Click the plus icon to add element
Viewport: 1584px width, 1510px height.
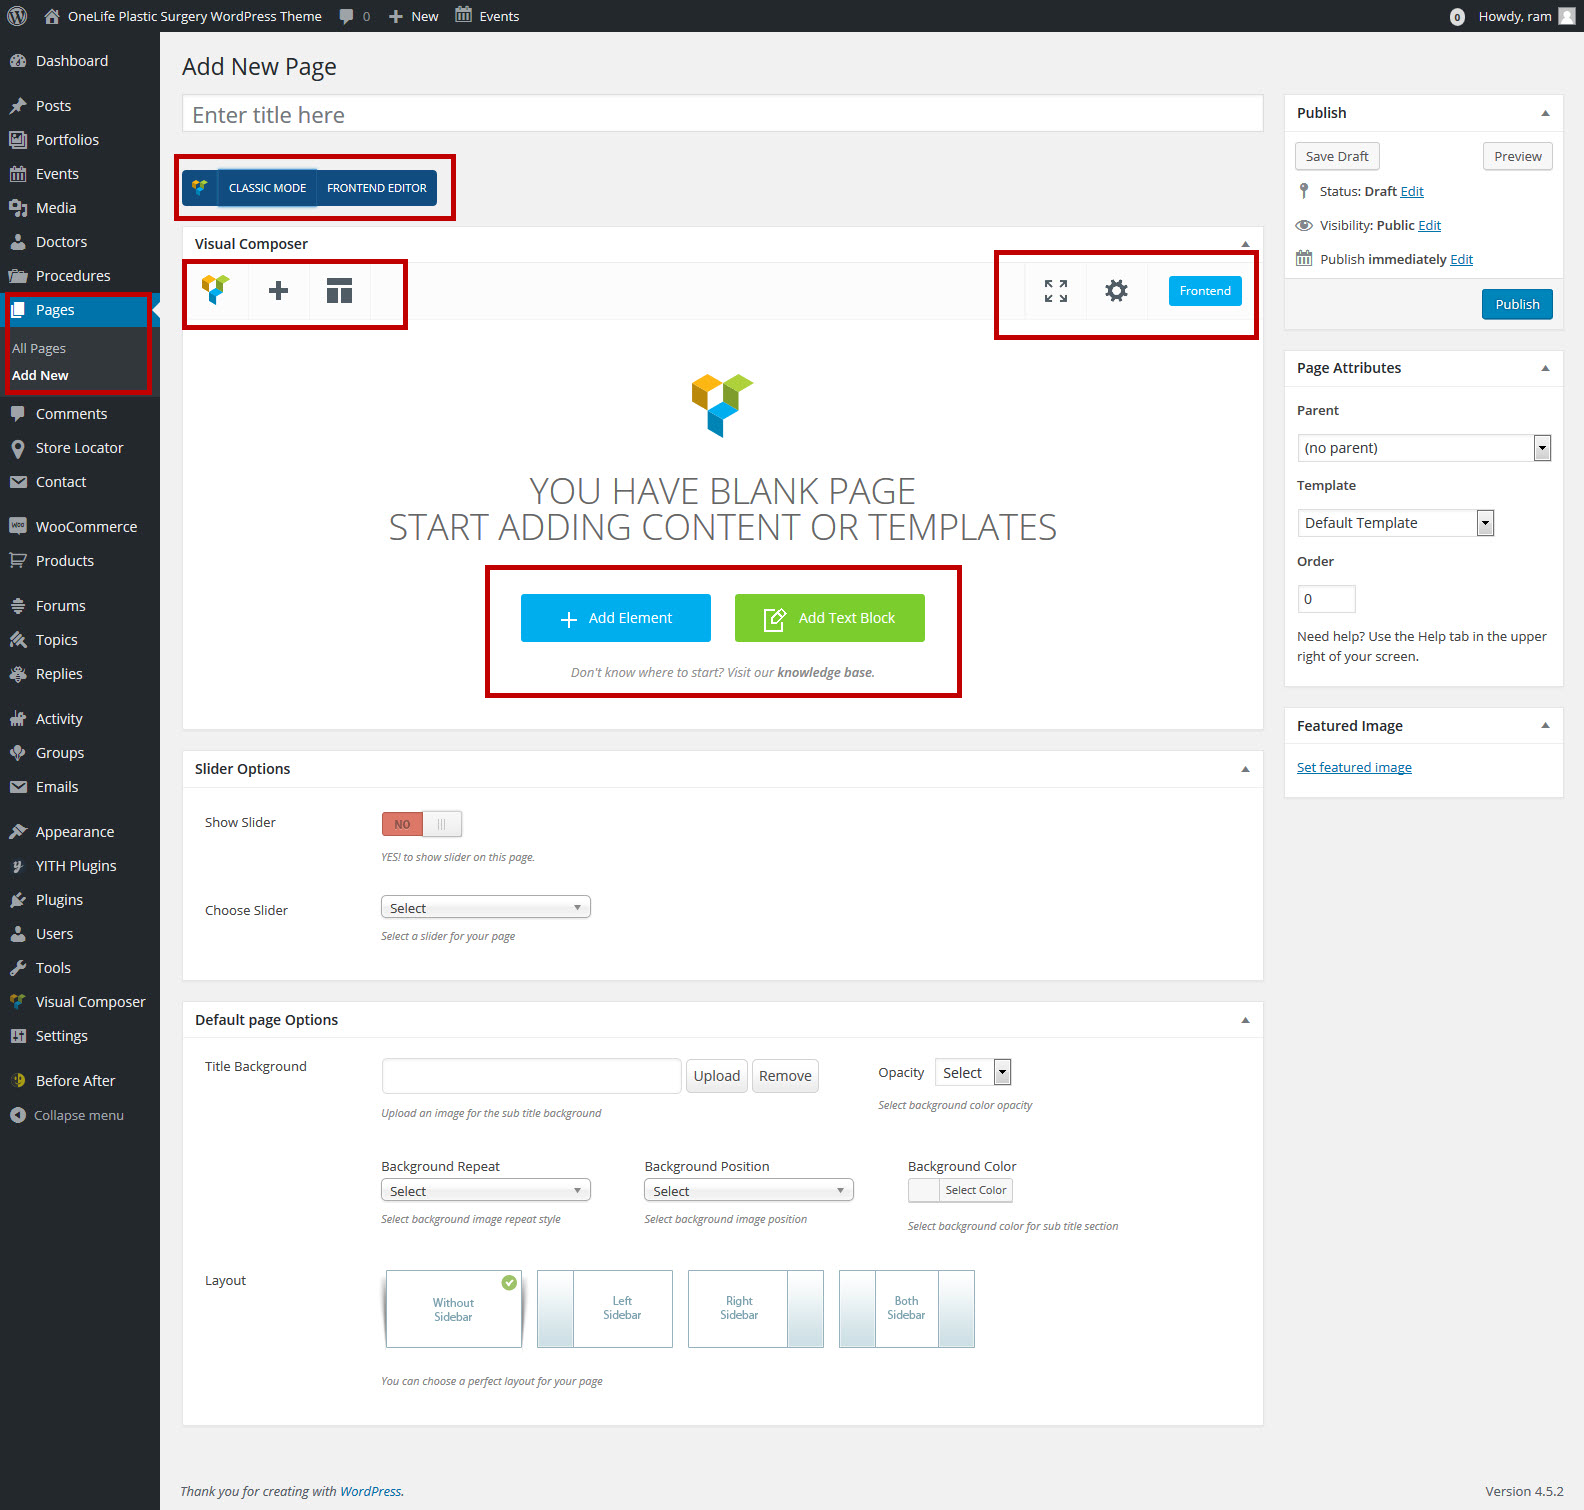(278, 291)
